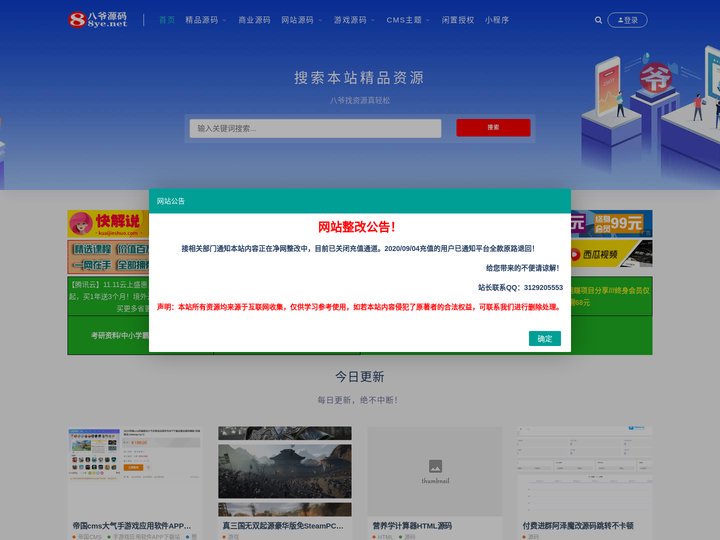
Task: Expand the 网站源码 dropdown menu
Action: point(302,20)
